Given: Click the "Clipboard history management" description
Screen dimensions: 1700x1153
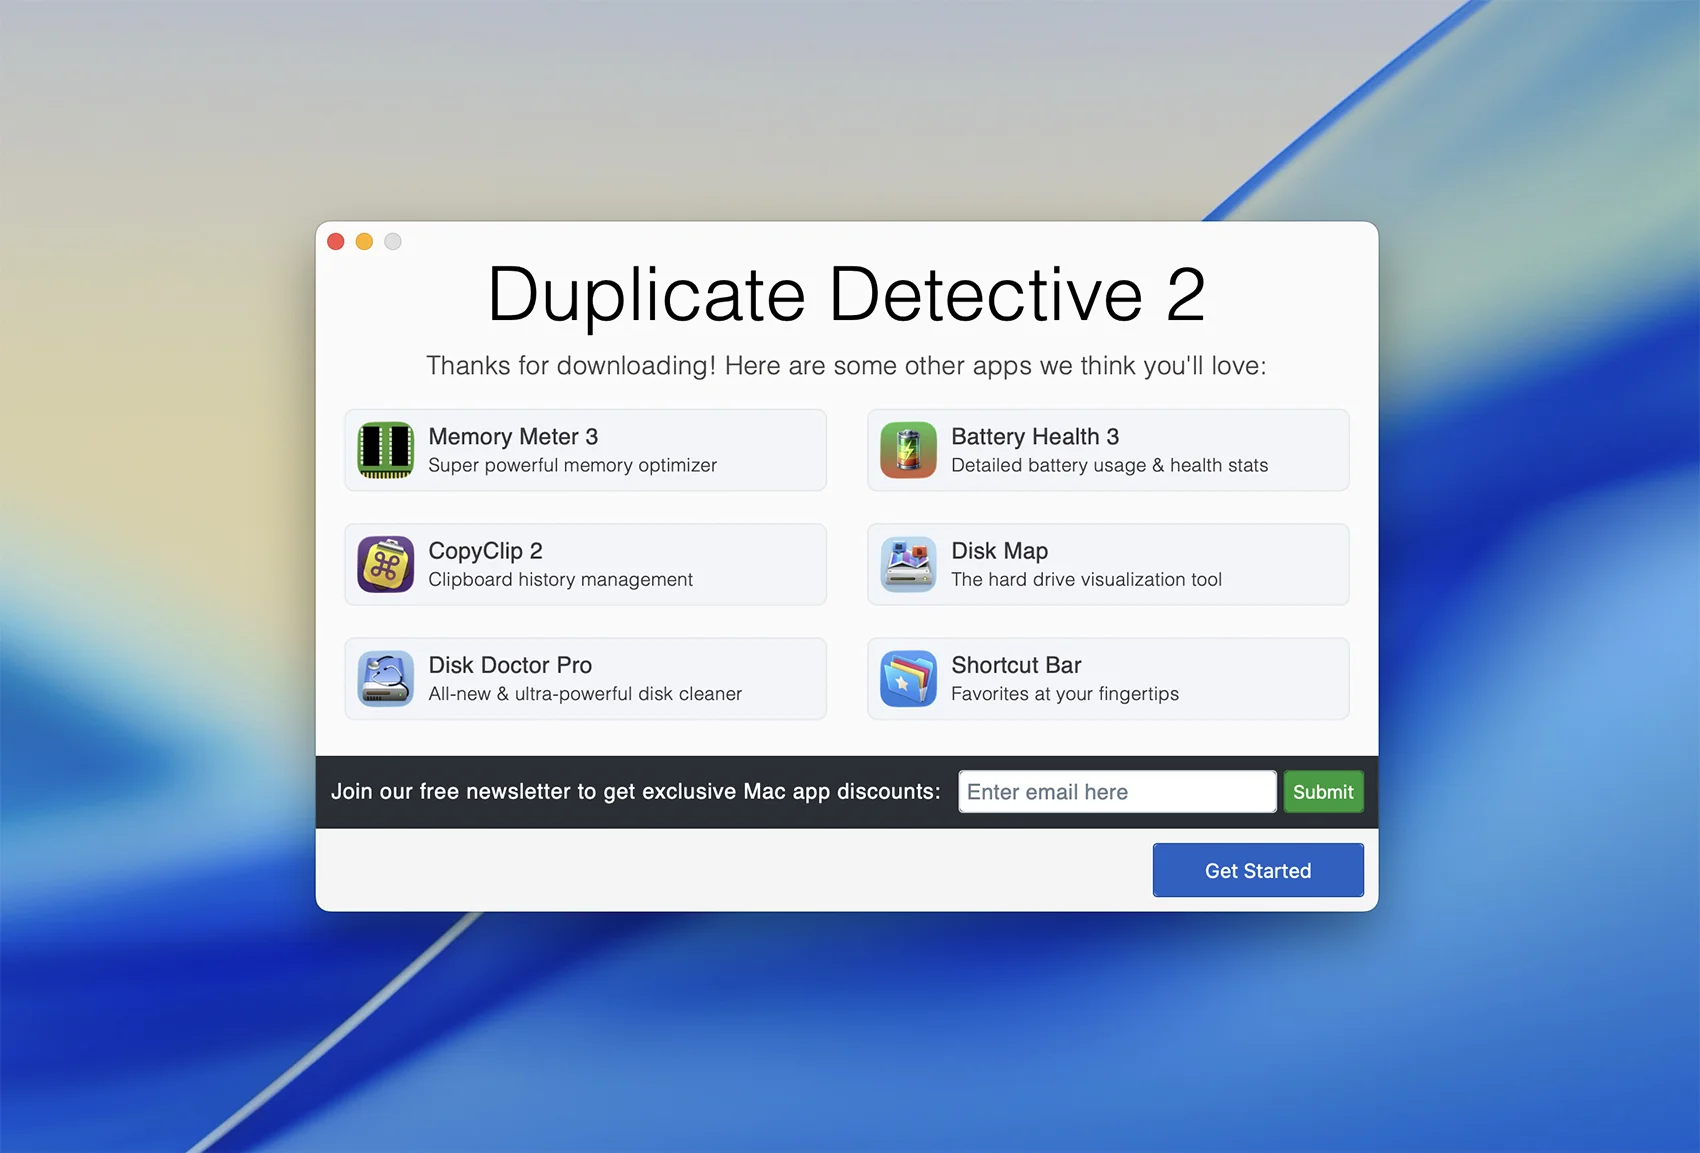Looking at the screenshot, I should tap(560, 580).
